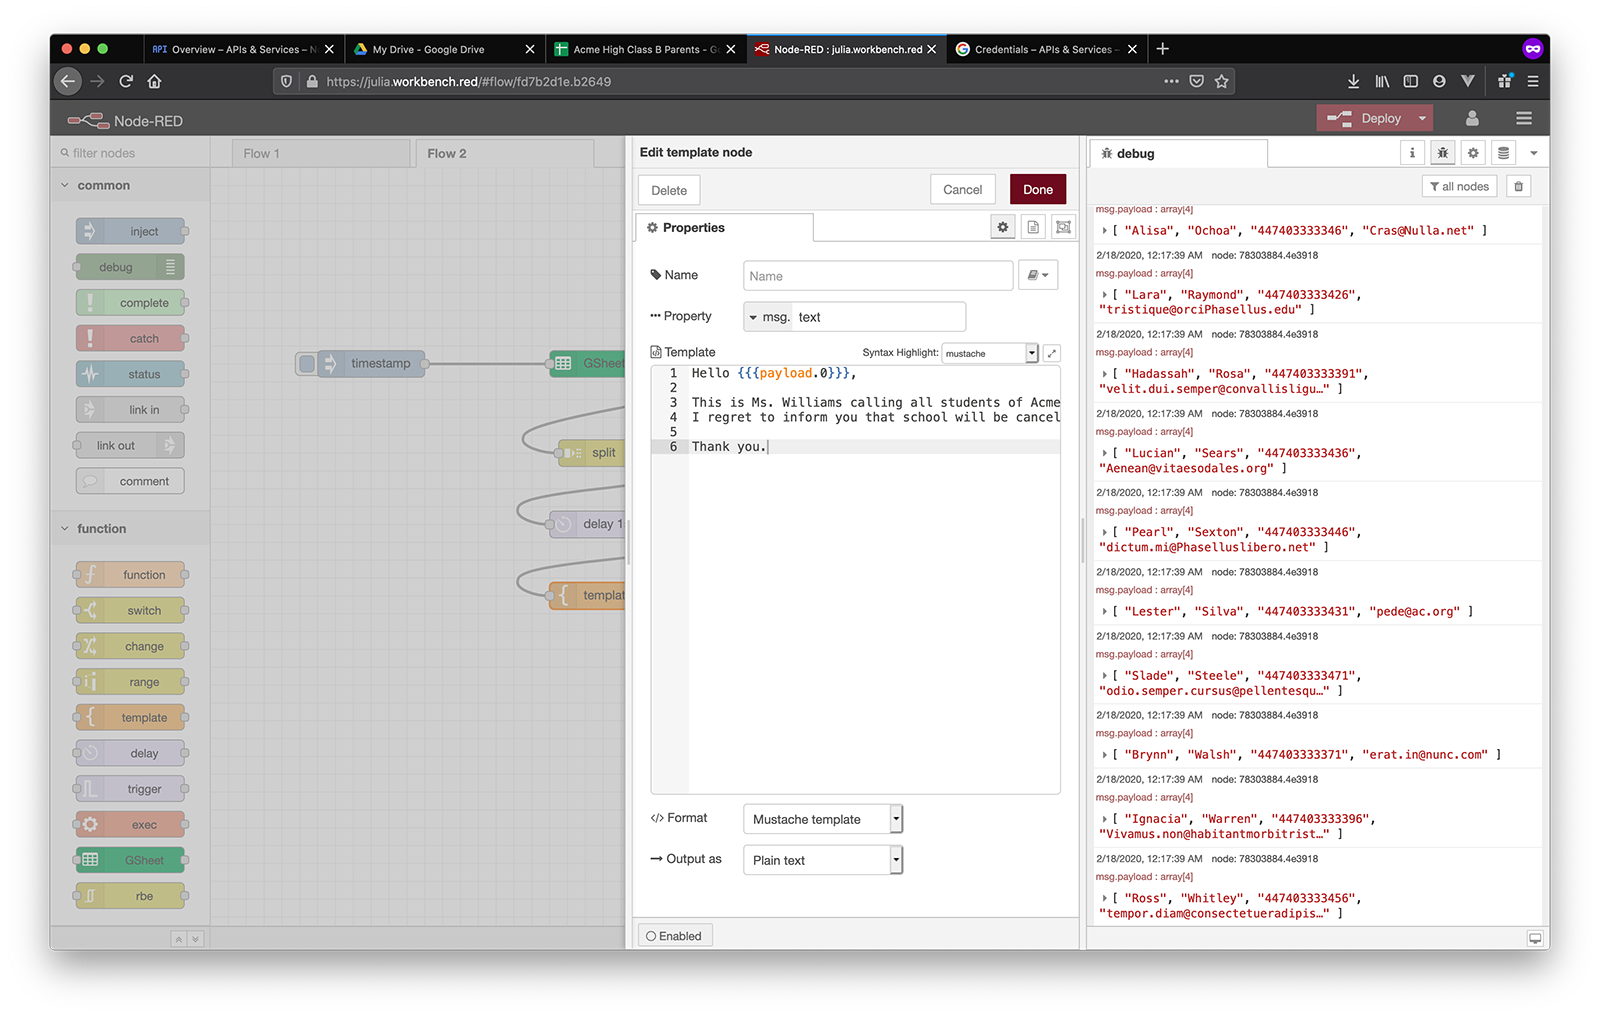Open Syntax Highlight mustache dropdown

pos(990,353)
